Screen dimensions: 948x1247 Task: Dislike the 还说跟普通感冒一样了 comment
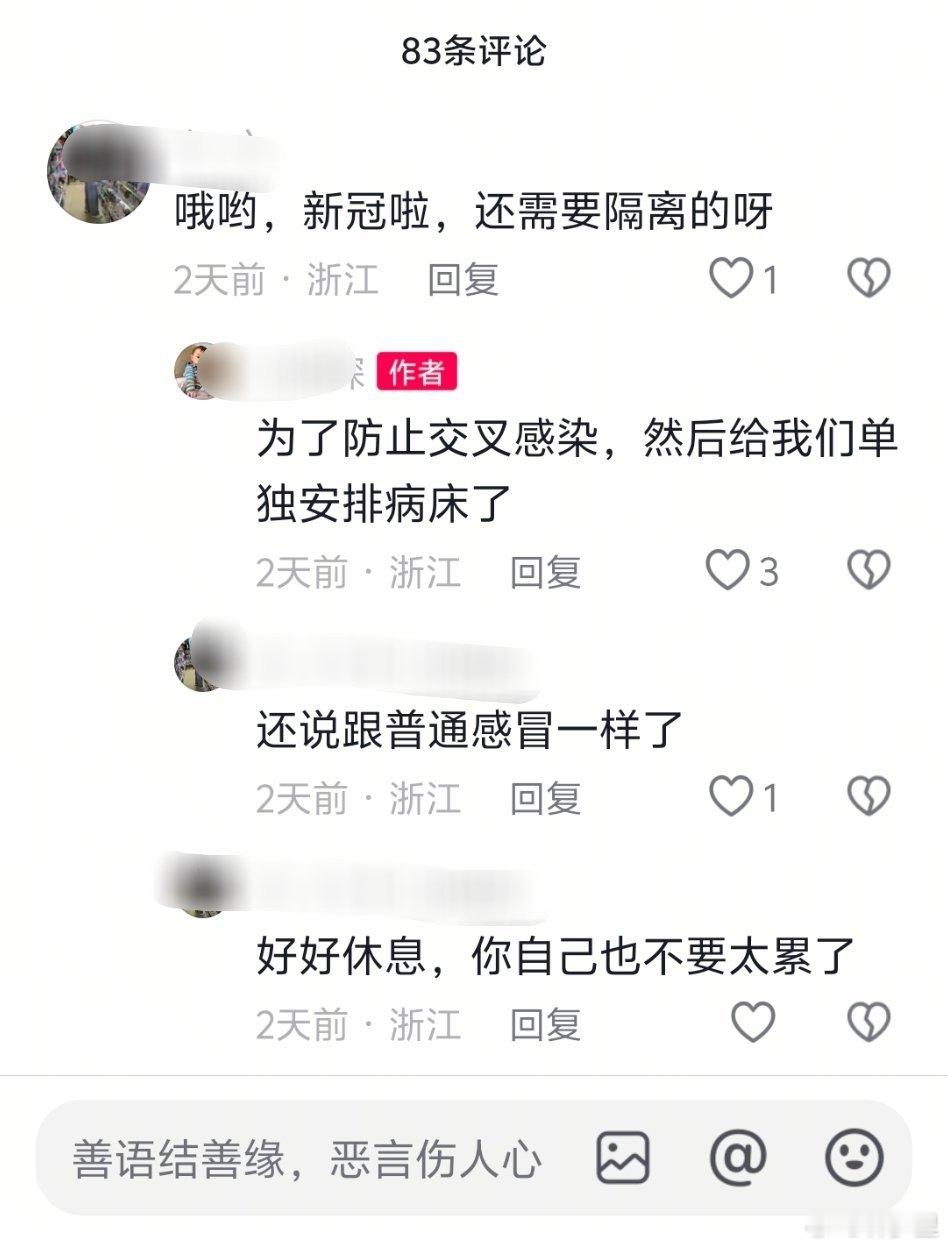click(868, 797)
